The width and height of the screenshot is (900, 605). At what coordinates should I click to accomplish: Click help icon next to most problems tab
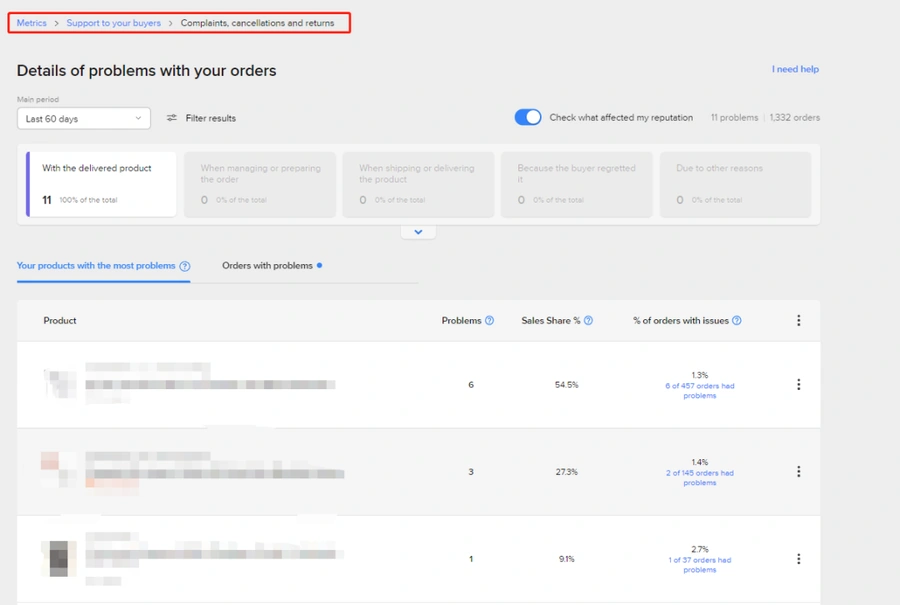click(x=185, y=266)
